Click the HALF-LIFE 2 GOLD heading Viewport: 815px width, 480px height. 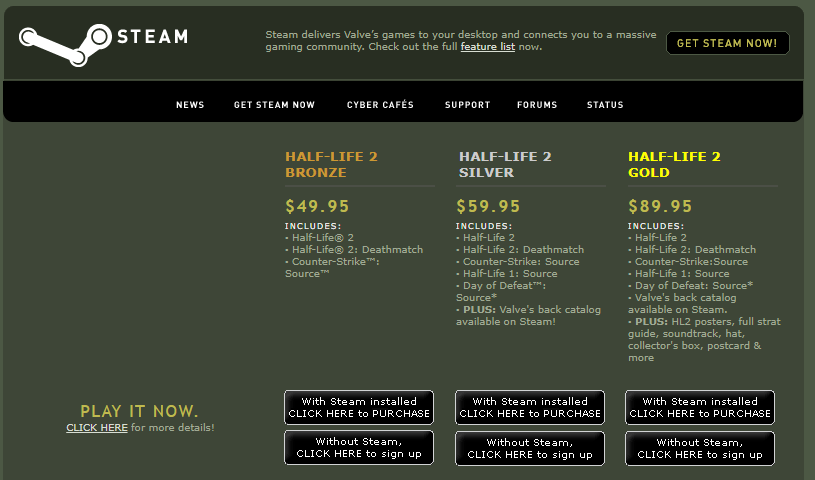(674, 164)
